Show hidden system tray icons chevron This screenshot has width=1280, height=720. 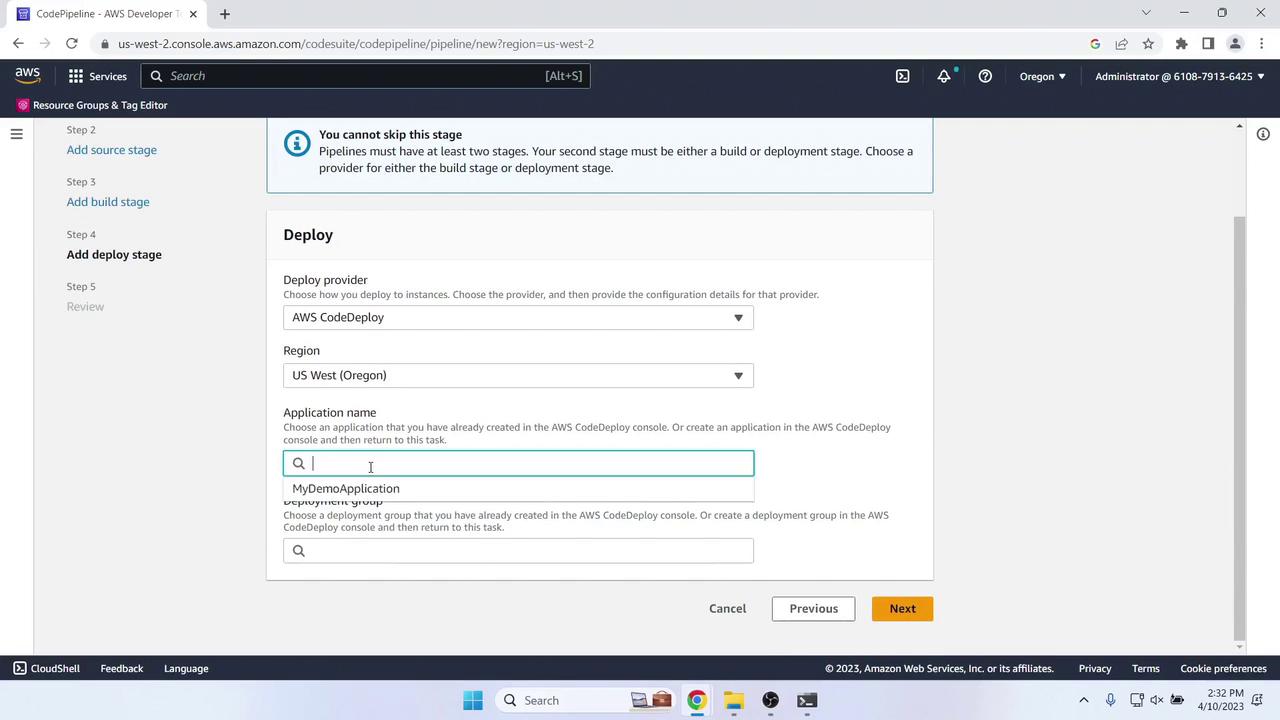1083,700
